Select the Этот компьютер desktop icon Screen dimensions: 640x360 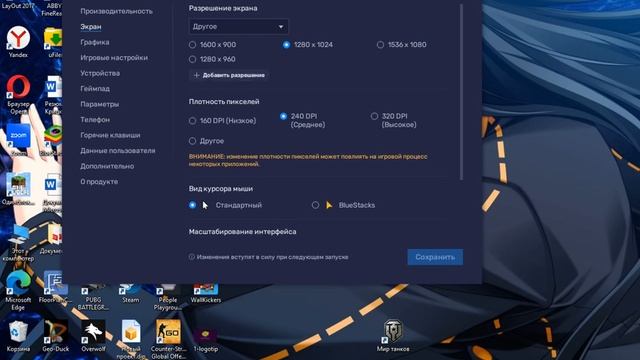18,242
